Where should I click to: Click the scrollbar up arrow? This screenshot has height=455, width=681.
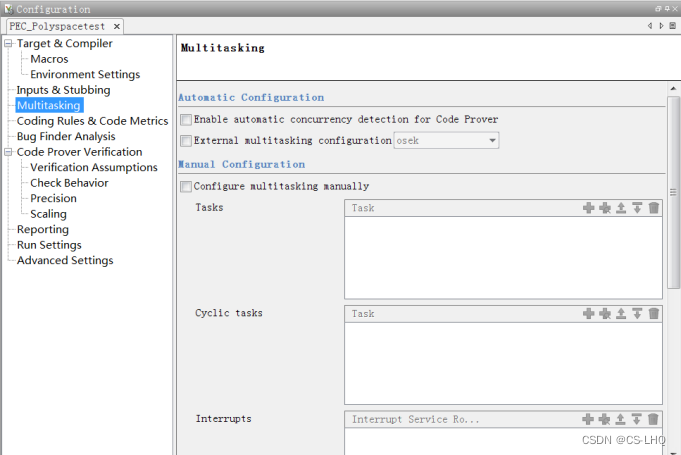[x=673, y=89]
